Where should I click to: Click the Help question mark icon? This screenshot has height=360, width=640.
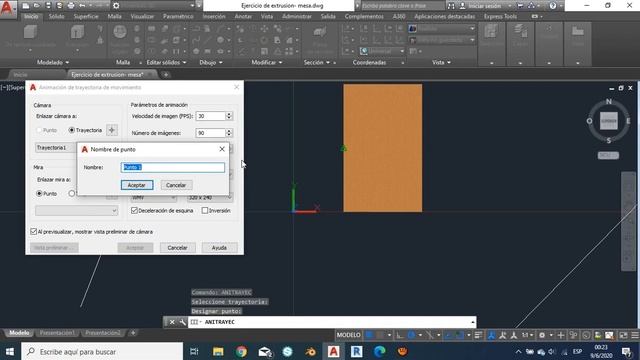pos(553,6)
